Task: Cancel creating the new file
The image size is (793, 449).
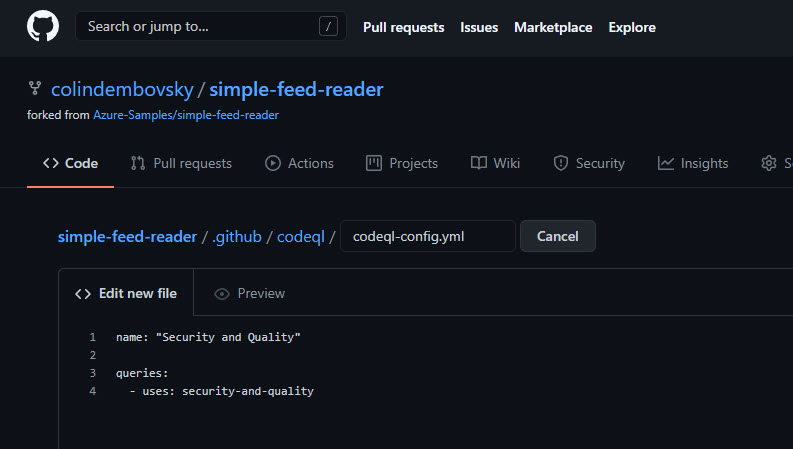Action: [558, 236]
